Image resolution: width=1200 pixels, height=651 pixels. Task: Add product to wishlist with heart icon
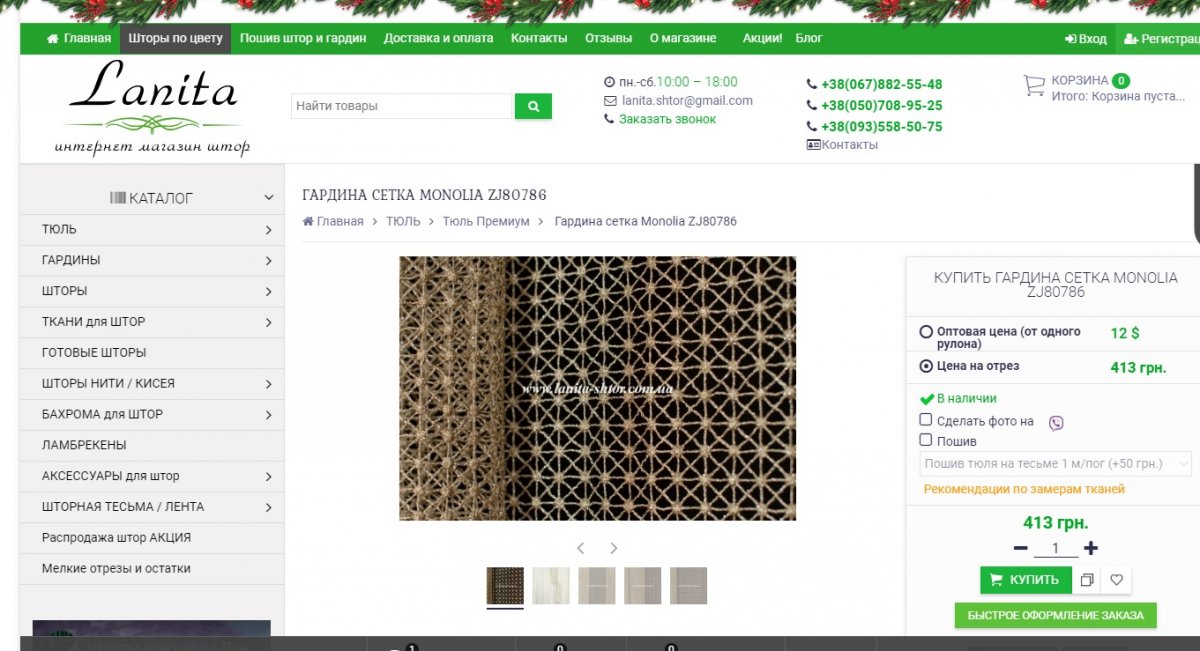[1117, 580]
